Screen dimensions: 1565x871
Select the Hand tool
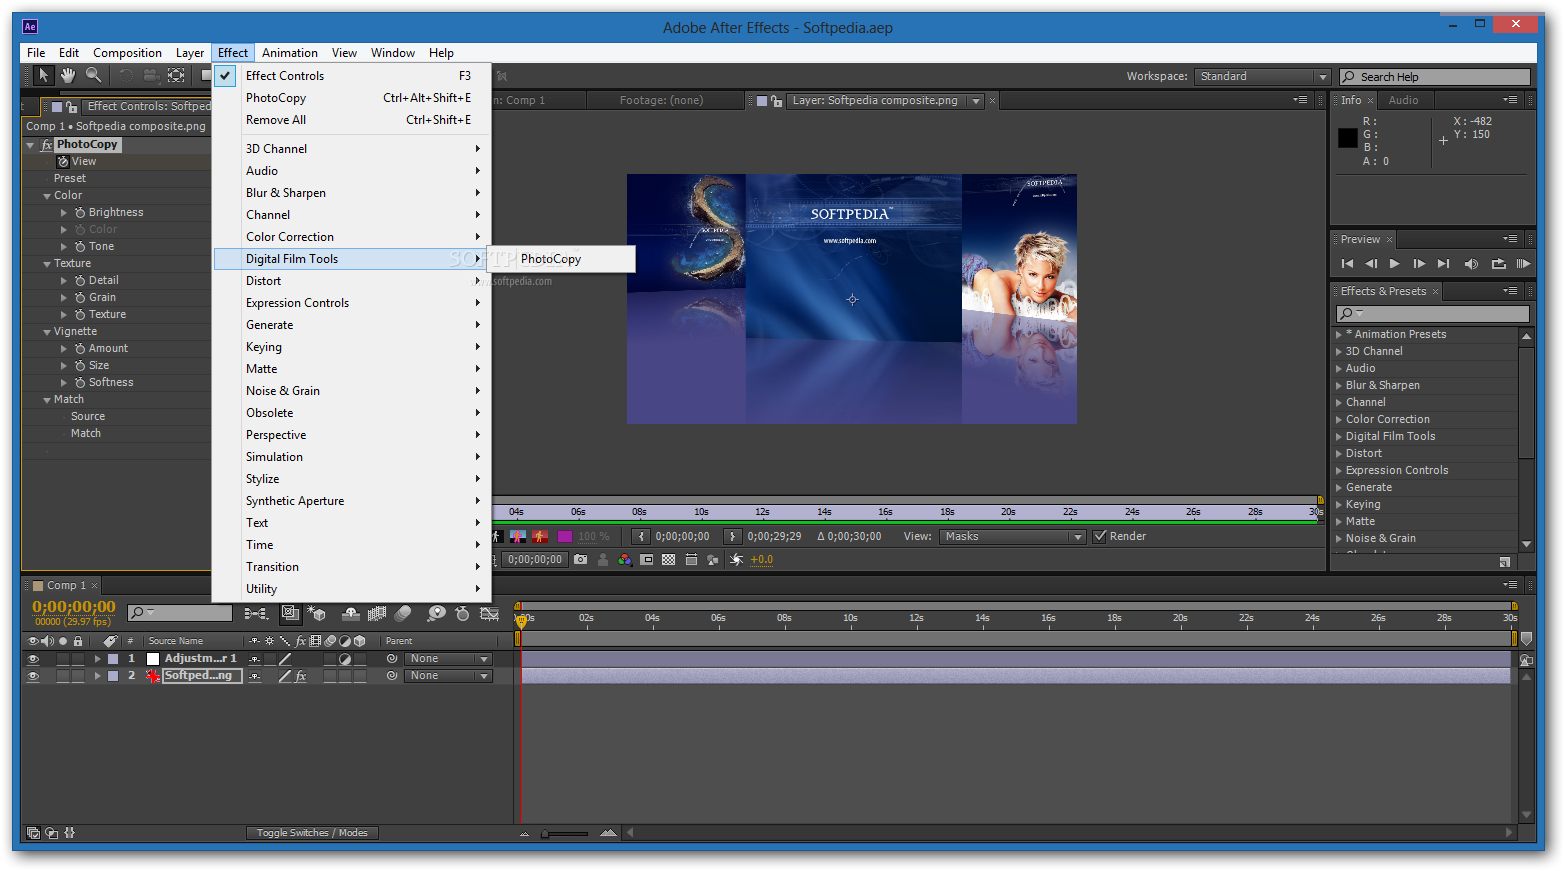[68, 75]
